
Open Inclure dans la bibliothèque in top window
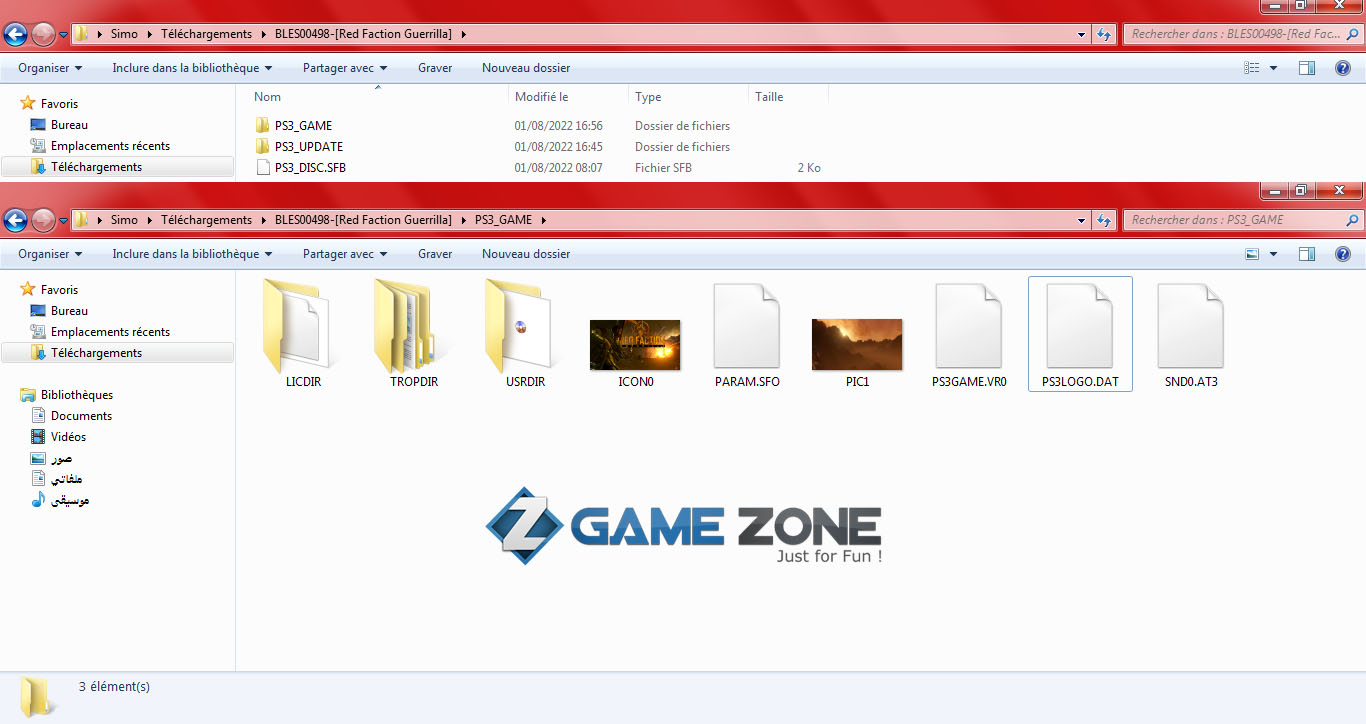click(192, 68)
